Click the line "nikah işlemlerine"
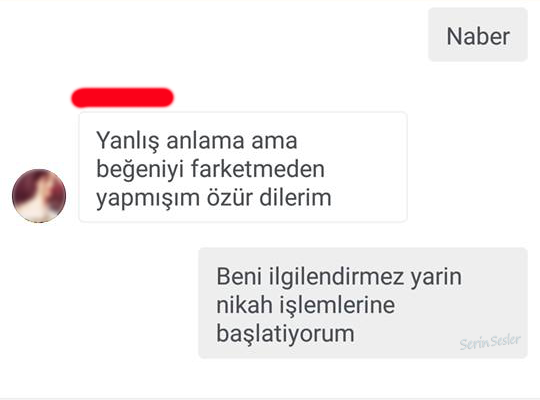 (x=305, y=305)
